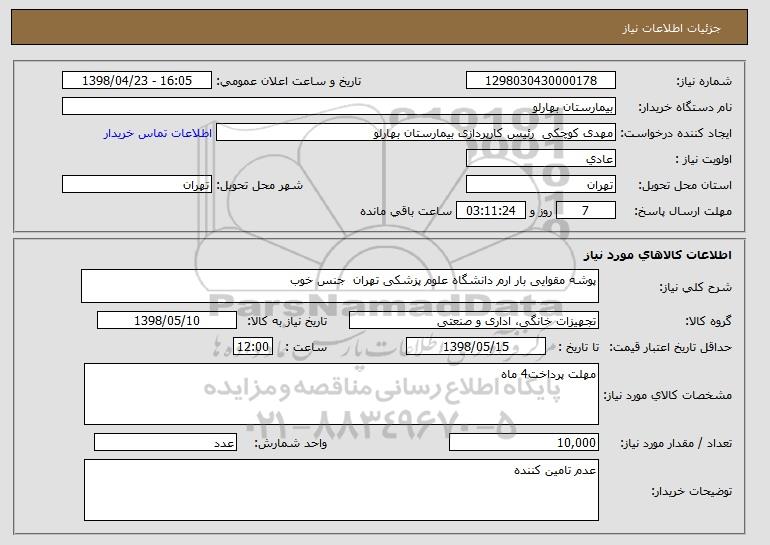Select the goods group field
The width and height of the screenshot is (770, 545).
tap(474, 321)
